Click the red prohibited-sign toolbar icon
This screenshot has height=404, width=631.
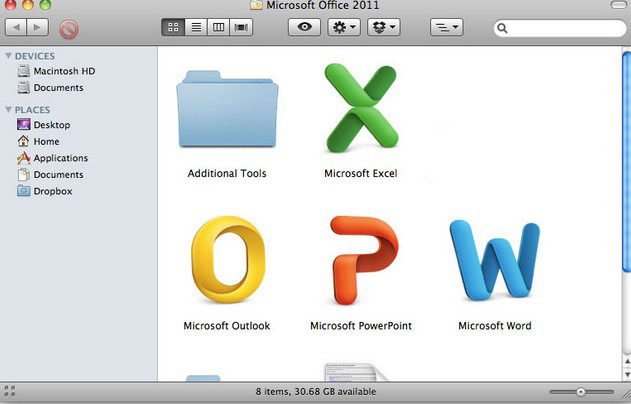click(69, 29)
